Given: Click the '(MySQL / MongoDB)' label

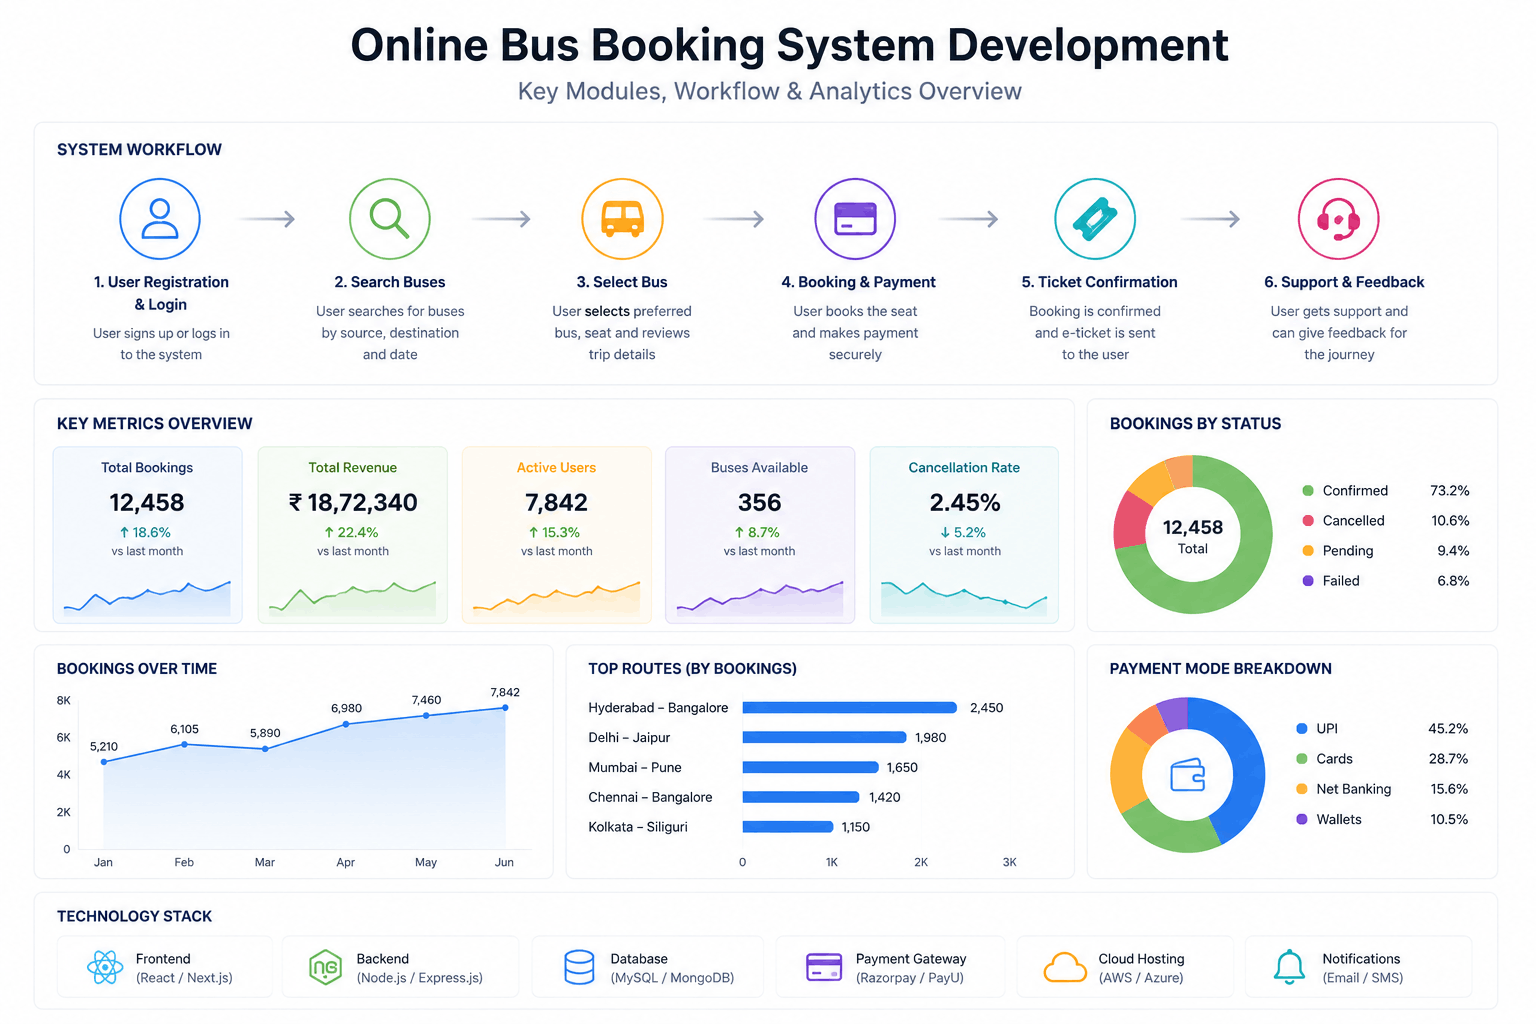Looking at the screenshot, I should [672, 978].
